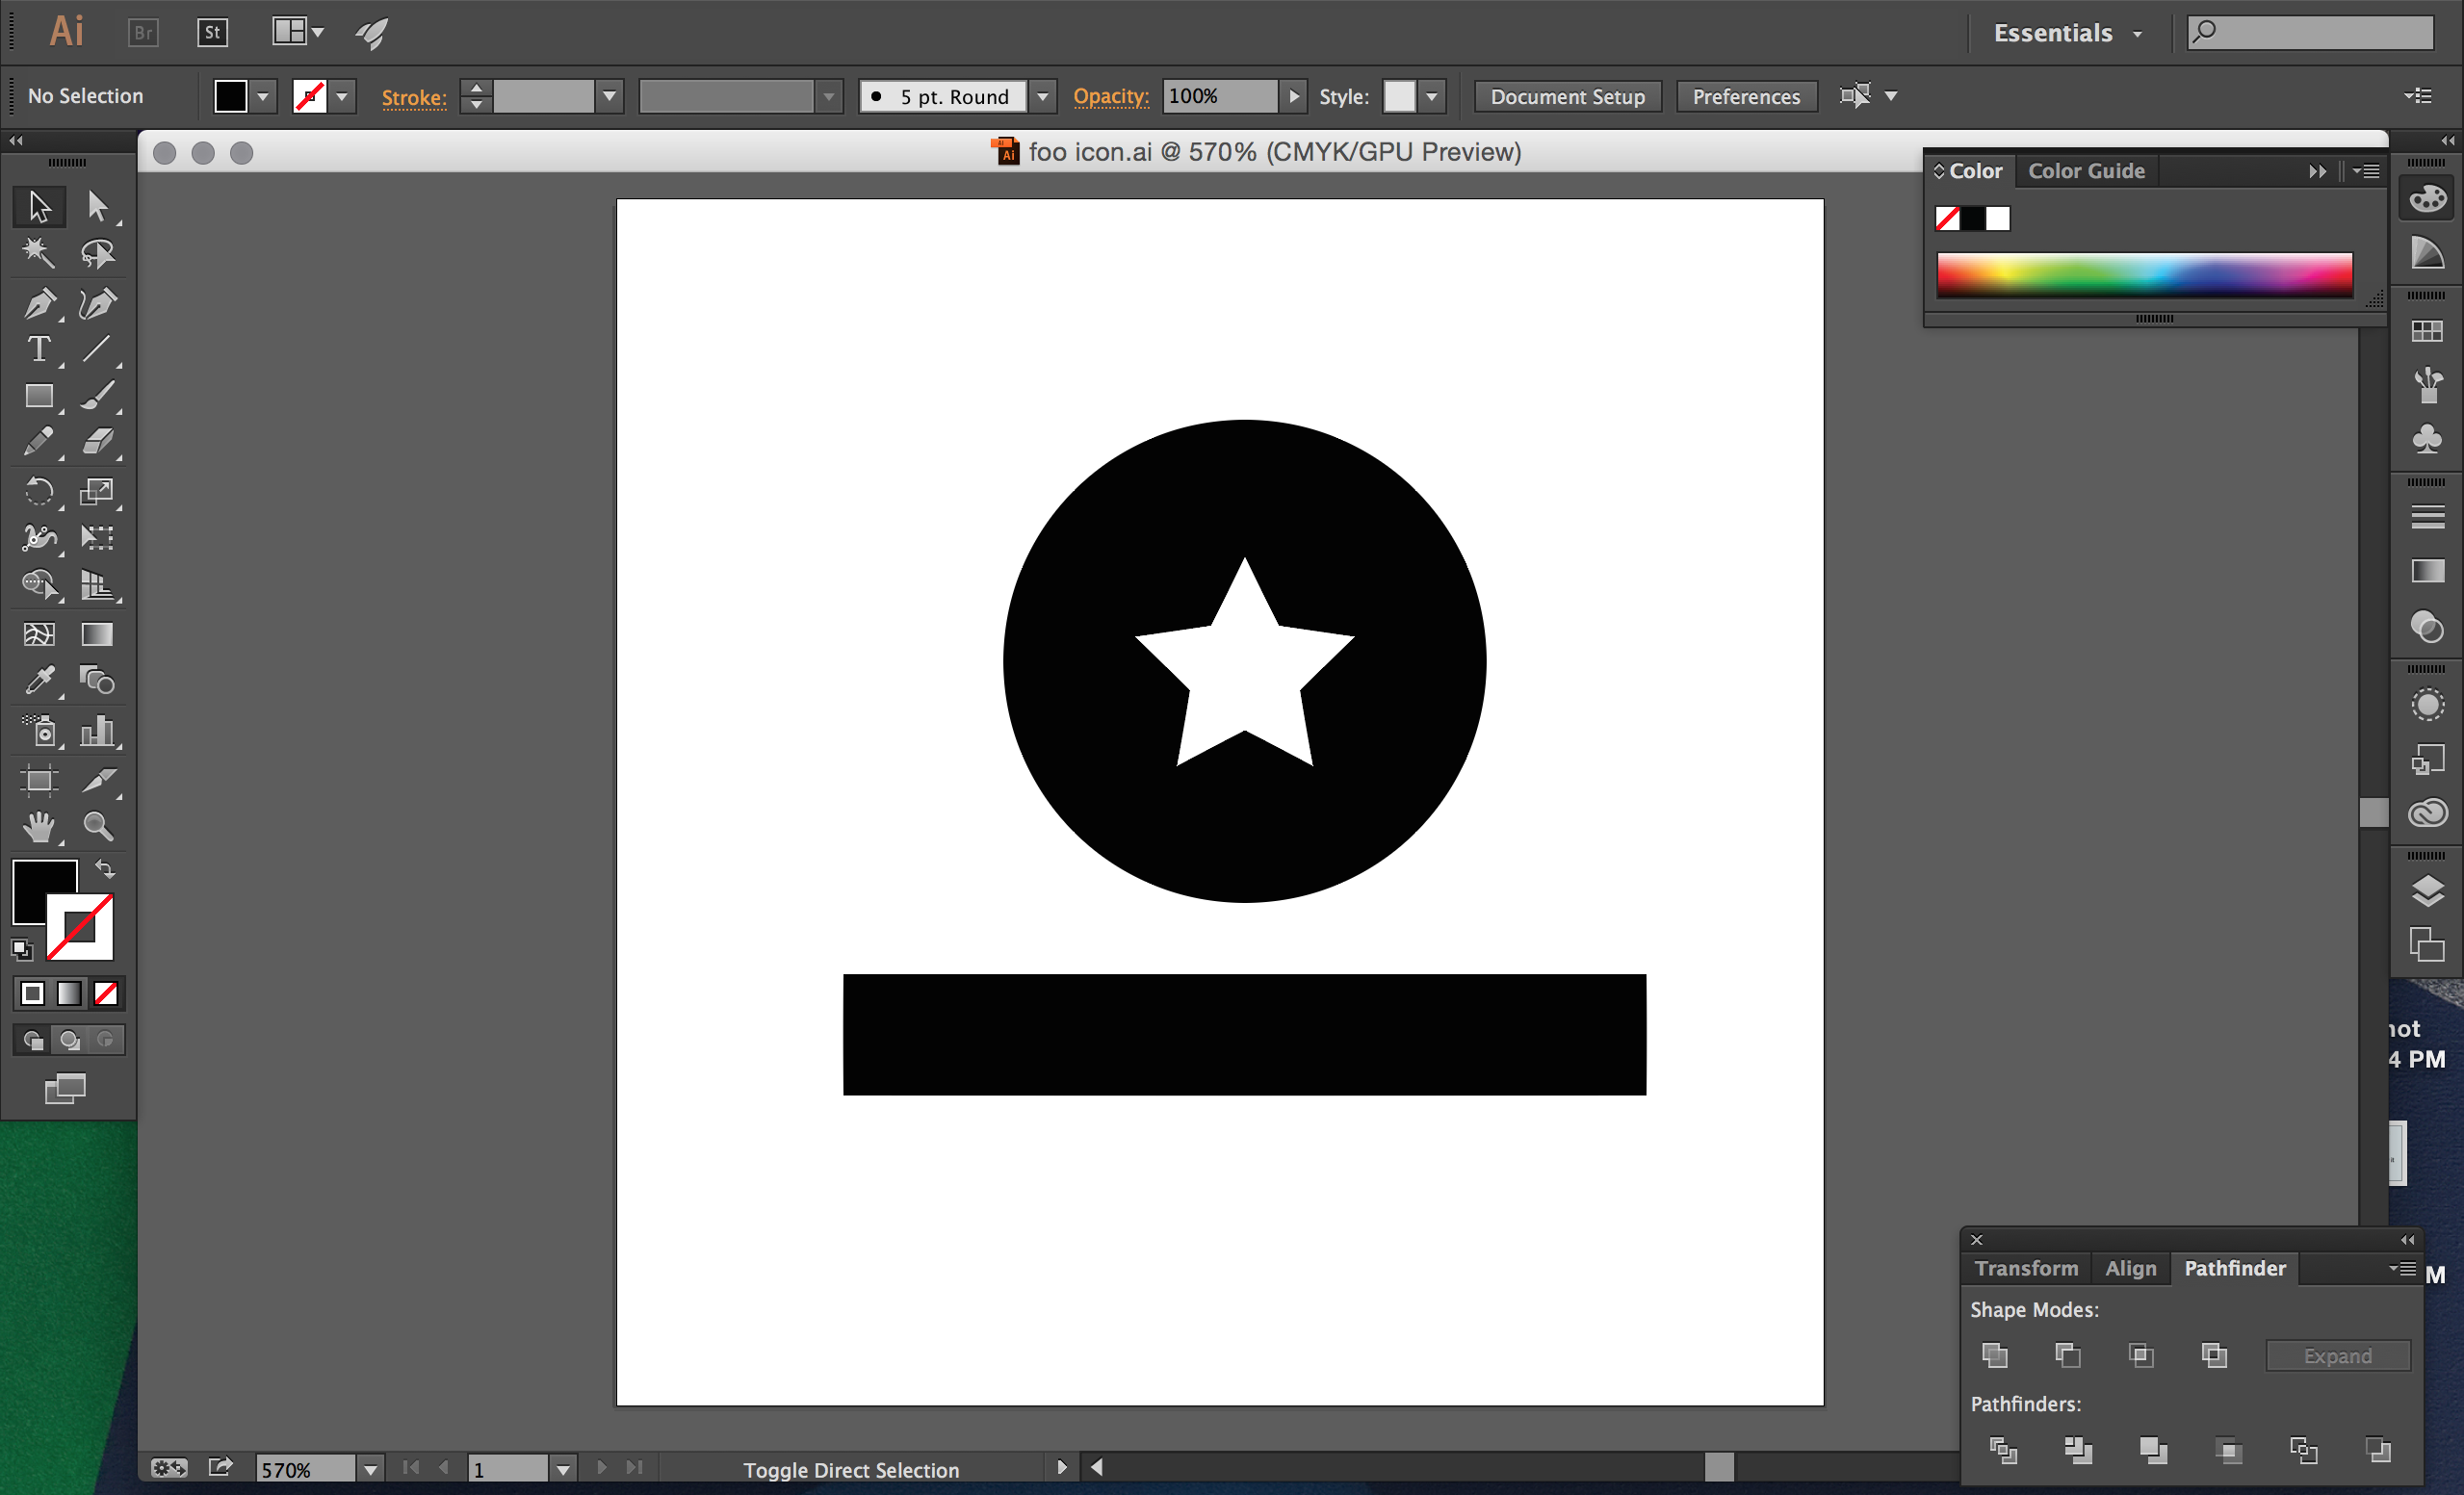Select the Hand tool
This screenshot has height=1495, width=2464.
tap(39, 826)
